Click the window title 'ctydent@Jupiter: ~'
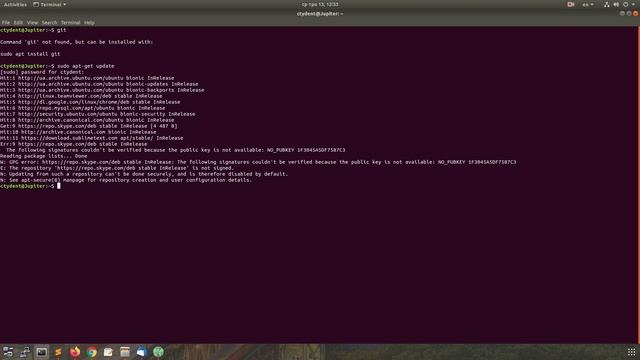This screenshot has width=640, height=360. (320, 13)
